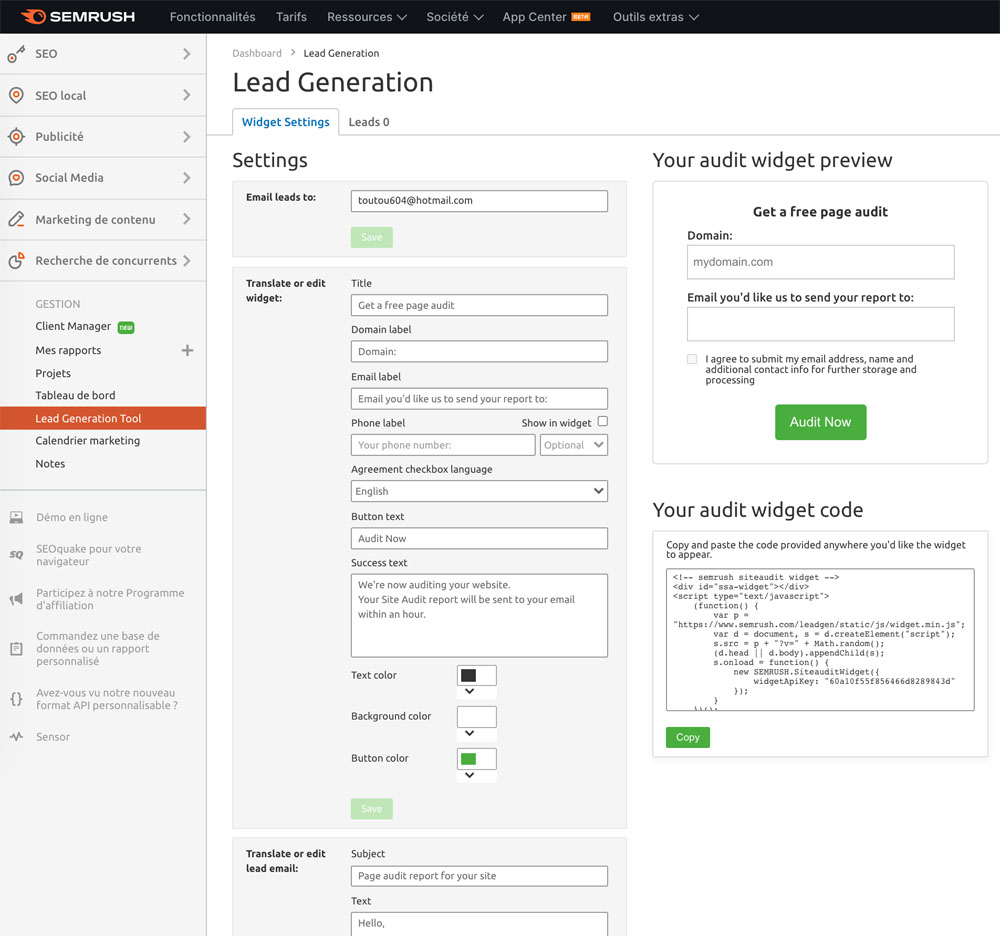Expand Recherche de concurrents chevron

pyautogui.click(x=186, y=260)
